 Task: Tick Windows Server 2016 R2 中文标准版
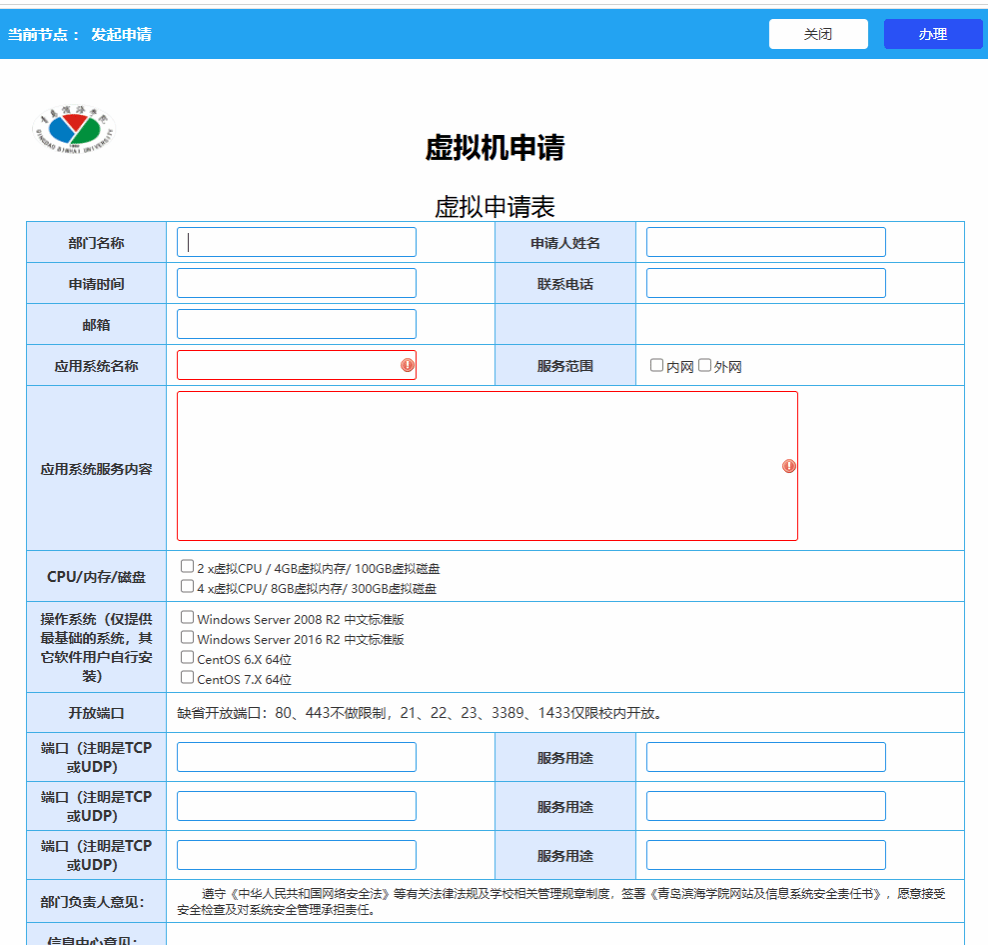point(187,638)
